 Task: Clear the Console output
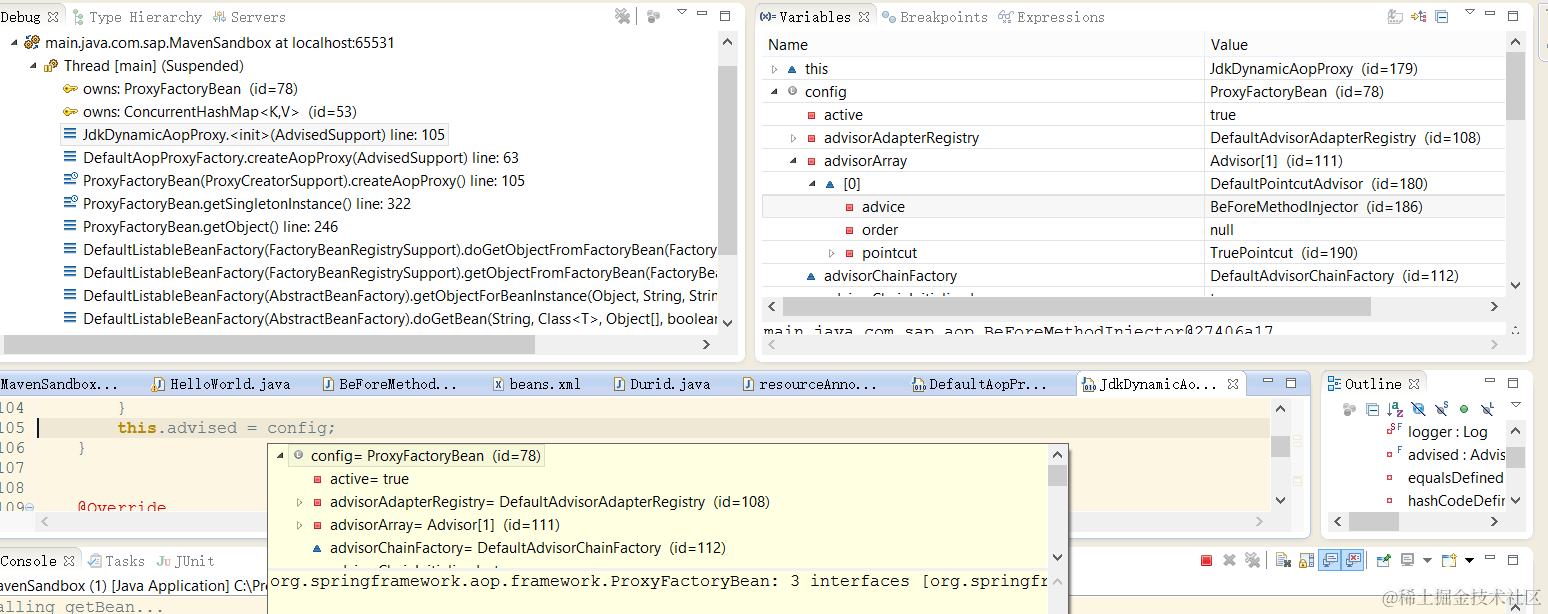point(1284,561)
